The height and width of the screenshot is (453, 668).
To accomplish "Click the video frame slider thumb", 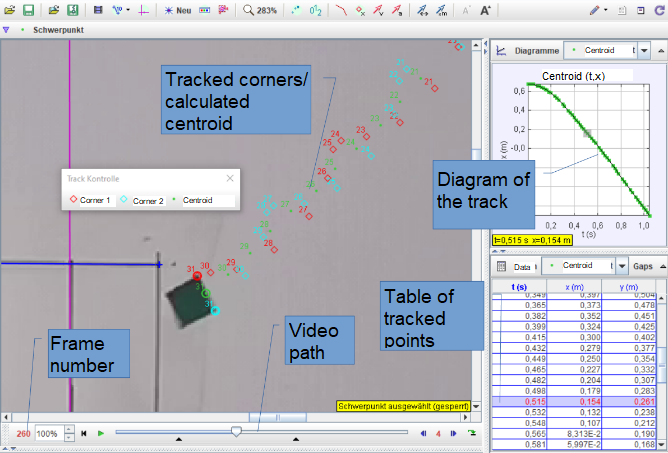I will 236,431.
